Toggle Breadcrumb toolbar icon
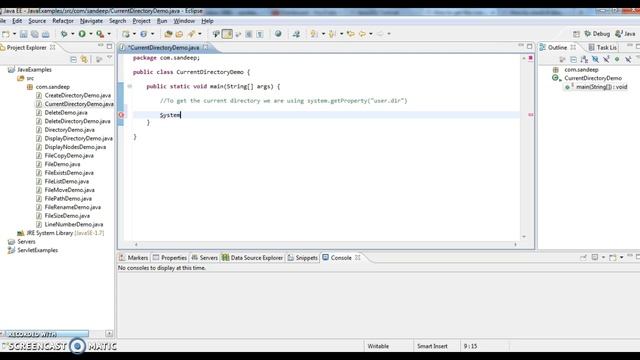 [216, 34]
